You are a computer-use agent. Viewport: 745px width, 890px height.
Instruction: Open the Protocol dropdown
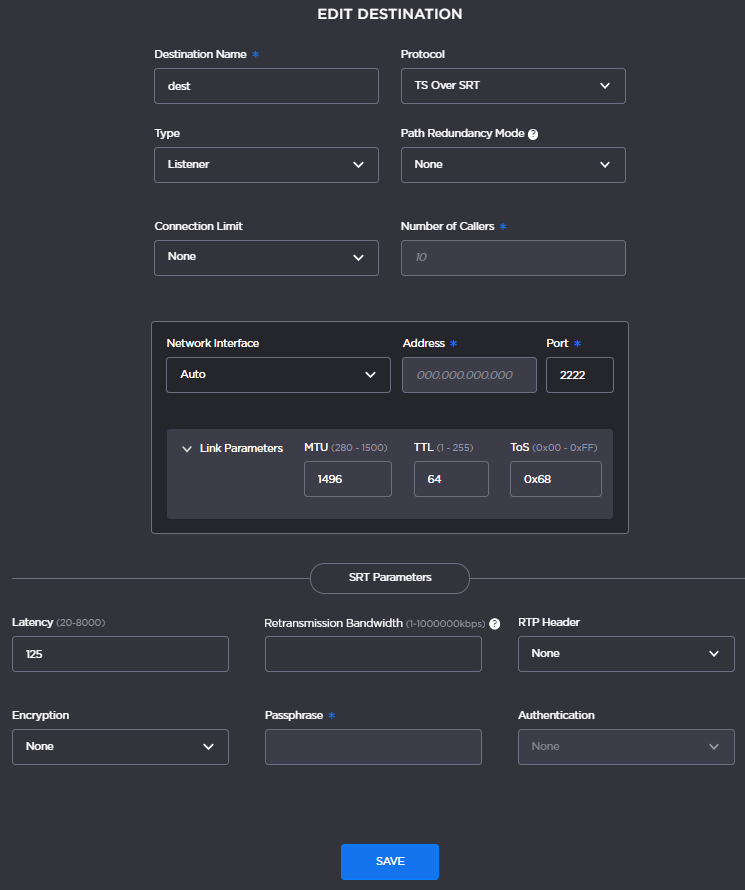tap(513, 86)
